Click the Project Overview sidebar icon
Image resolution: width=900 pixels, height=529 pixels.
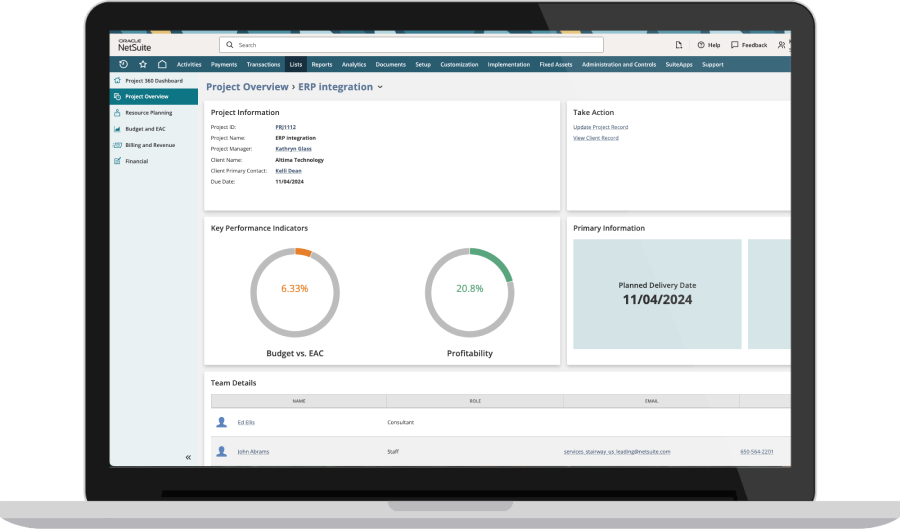117,96
